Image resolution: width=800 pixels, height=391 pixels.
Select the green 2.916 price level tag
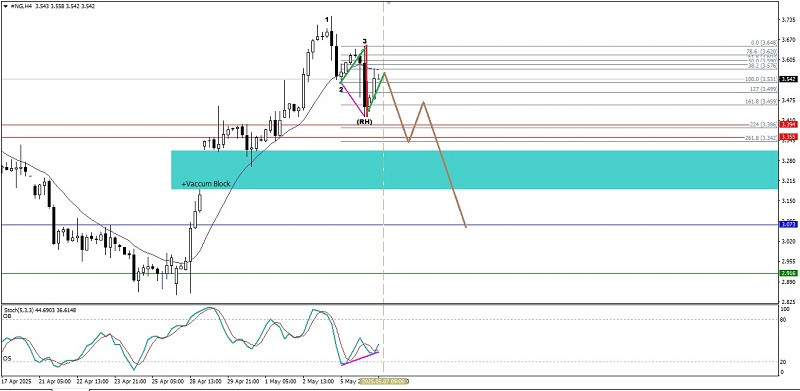(x=788, y=273)
